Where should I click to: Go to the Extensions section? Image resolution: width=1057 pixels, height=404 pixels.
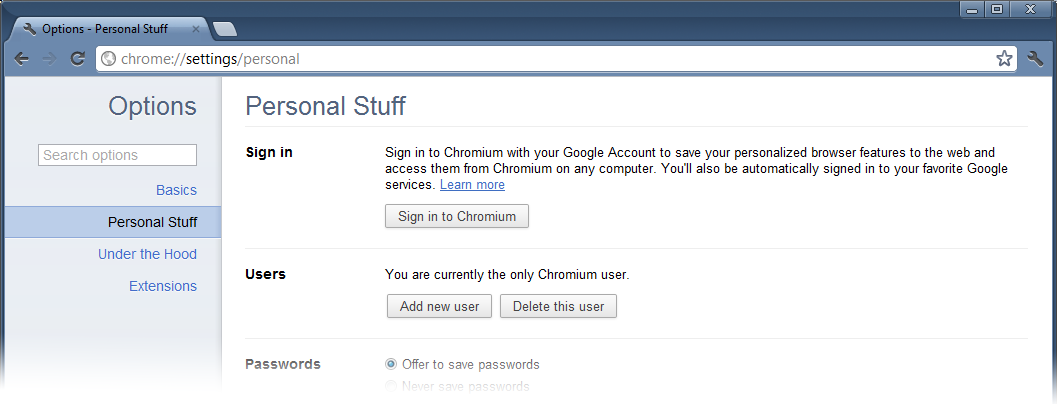tap(163, 286)
